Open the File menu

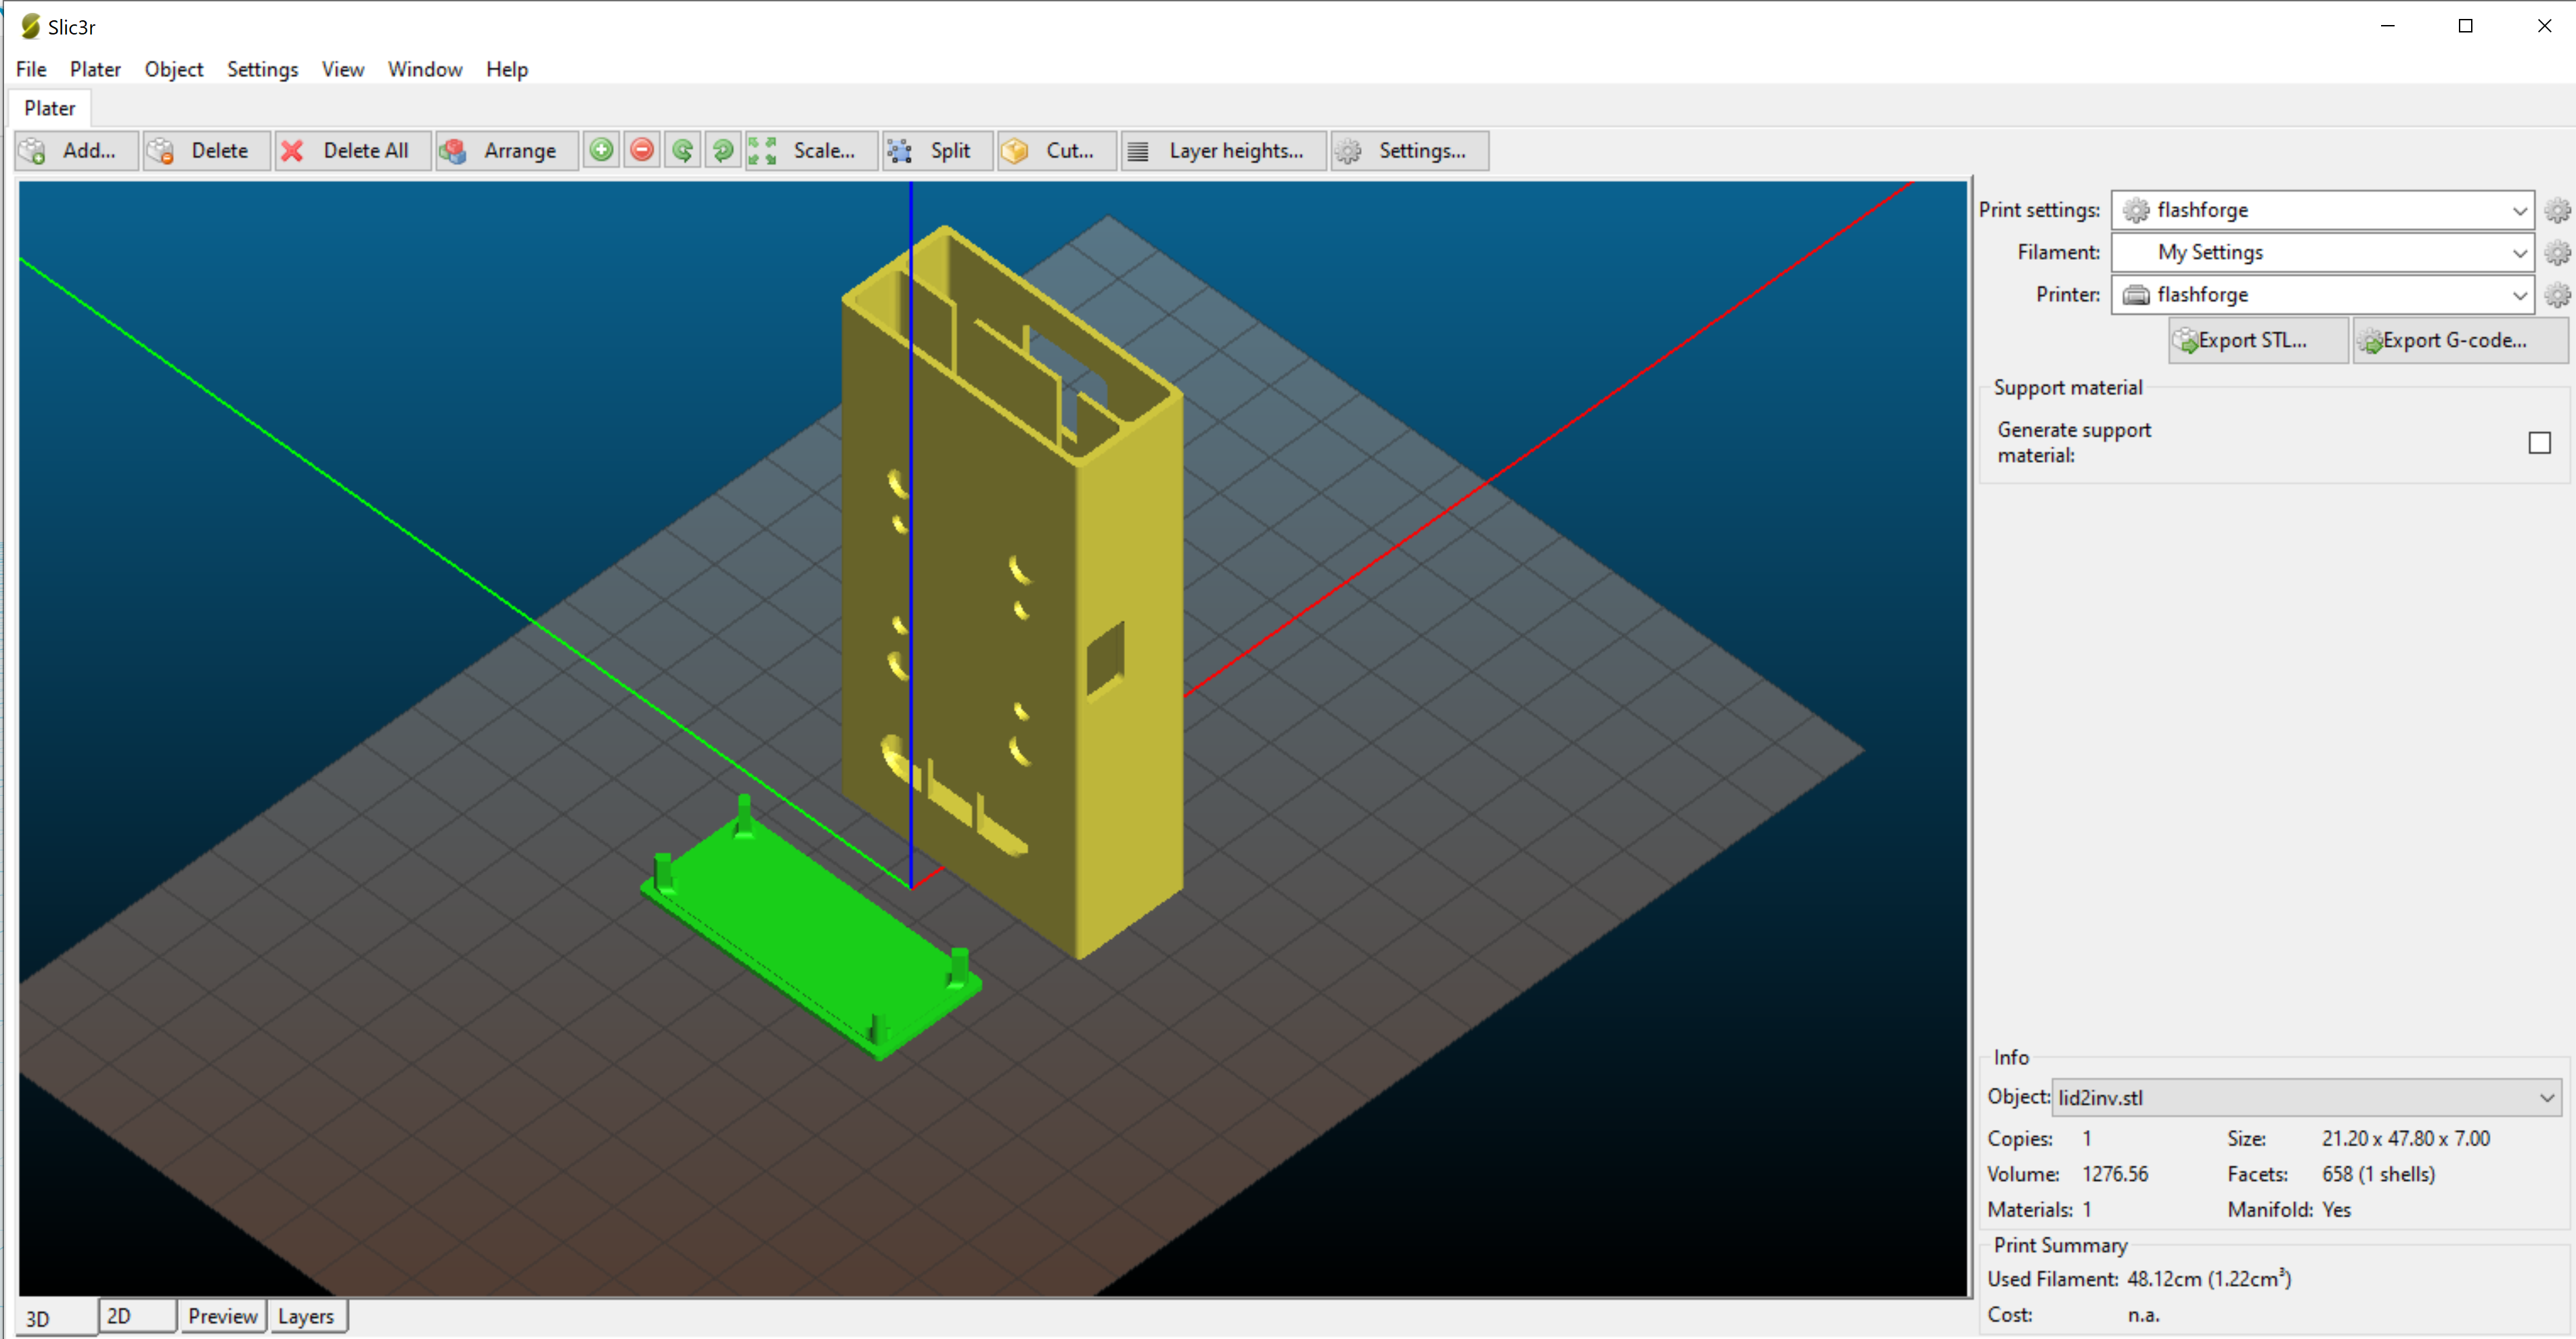(x=31, y=69)
